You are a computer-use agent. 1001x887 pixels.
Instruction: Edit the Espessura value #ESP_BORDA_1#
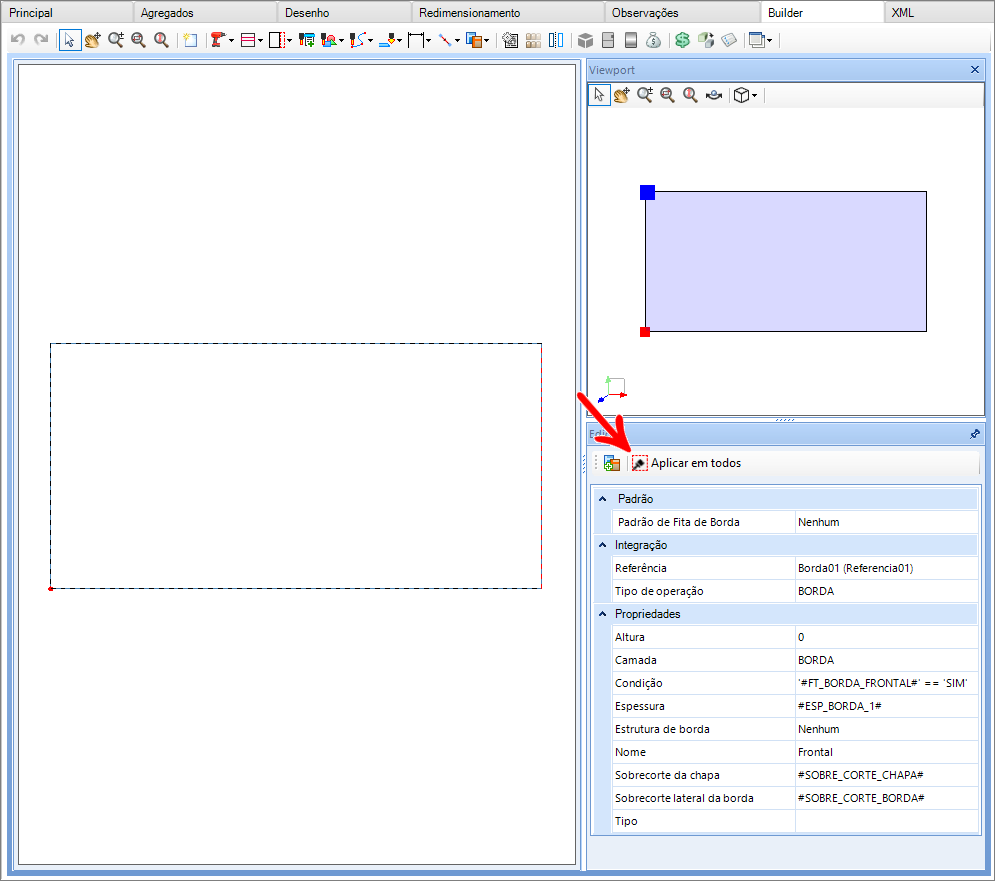(887, 707)
